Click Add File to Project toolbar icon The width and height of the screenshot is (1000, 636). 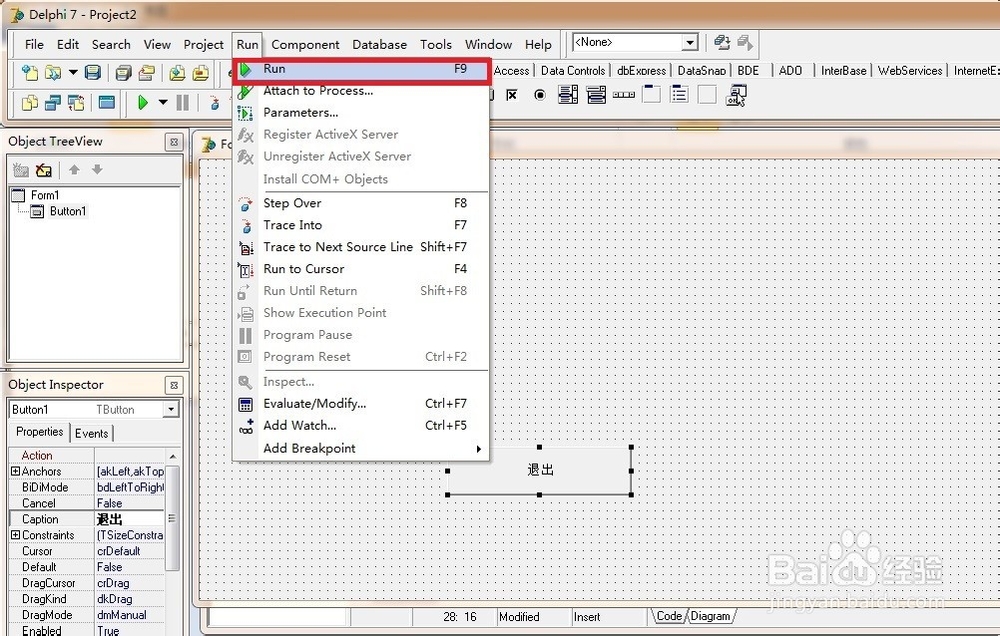177,72
